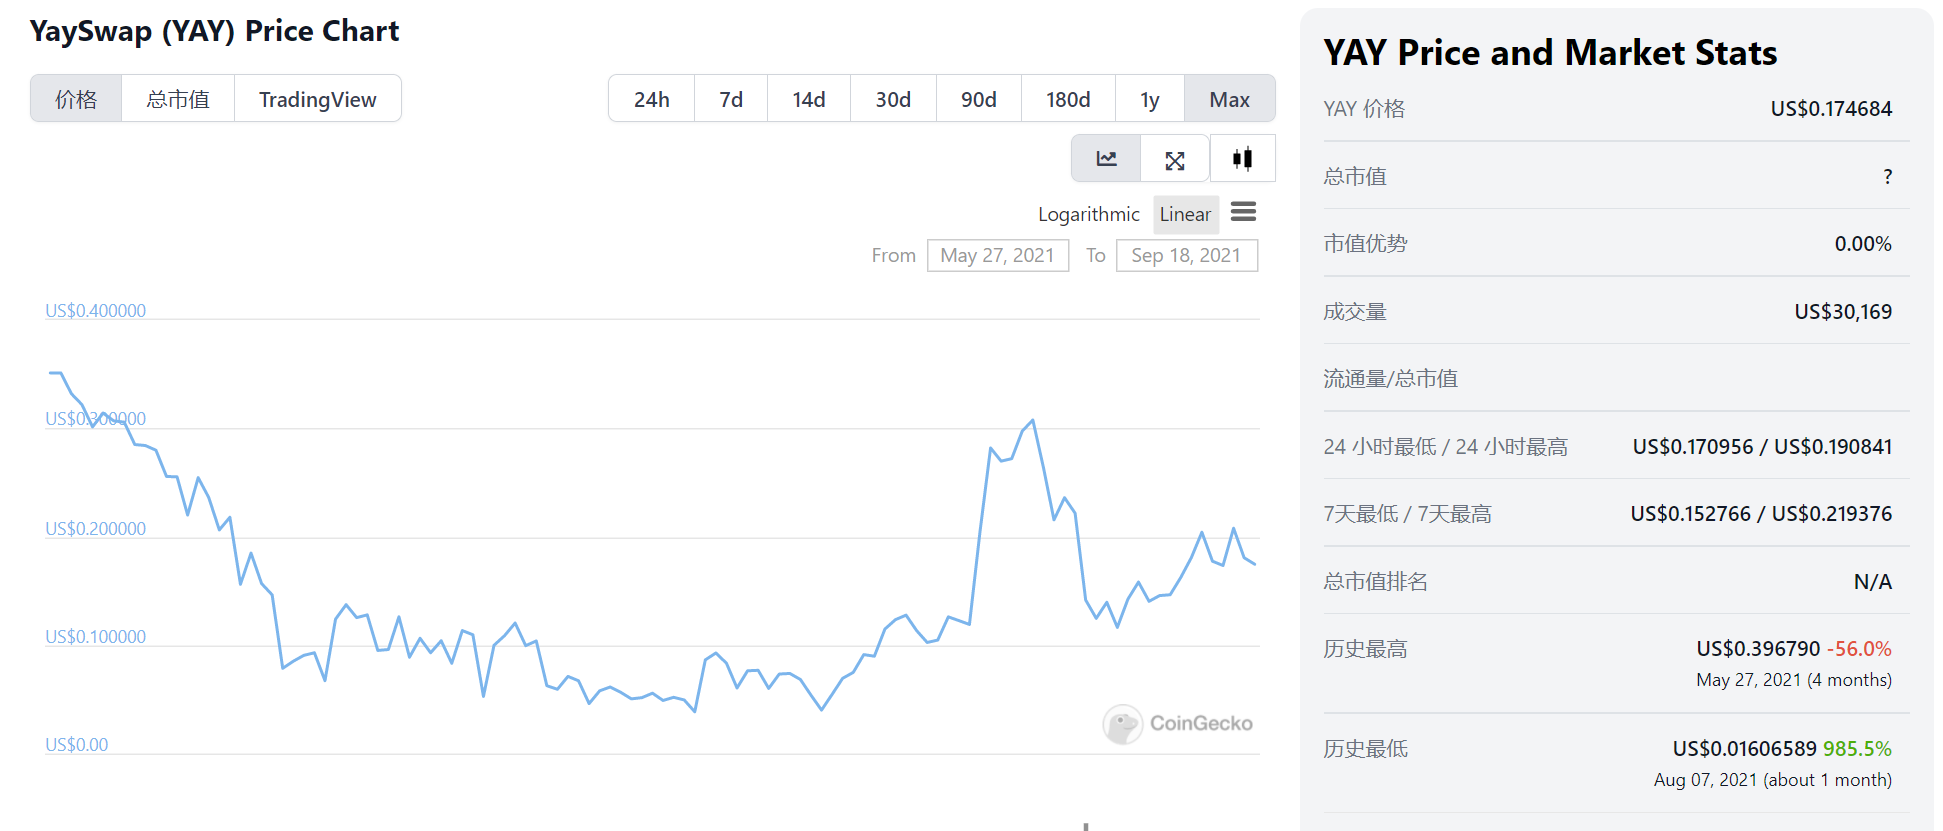
Task: Click the US$0.400000 axis label
Action: pyautogui.click(x=95, y=311)
